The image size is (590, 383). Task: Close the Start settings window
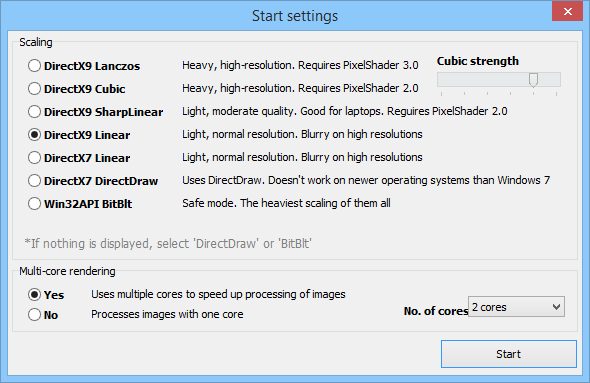(x=567, y=12)
